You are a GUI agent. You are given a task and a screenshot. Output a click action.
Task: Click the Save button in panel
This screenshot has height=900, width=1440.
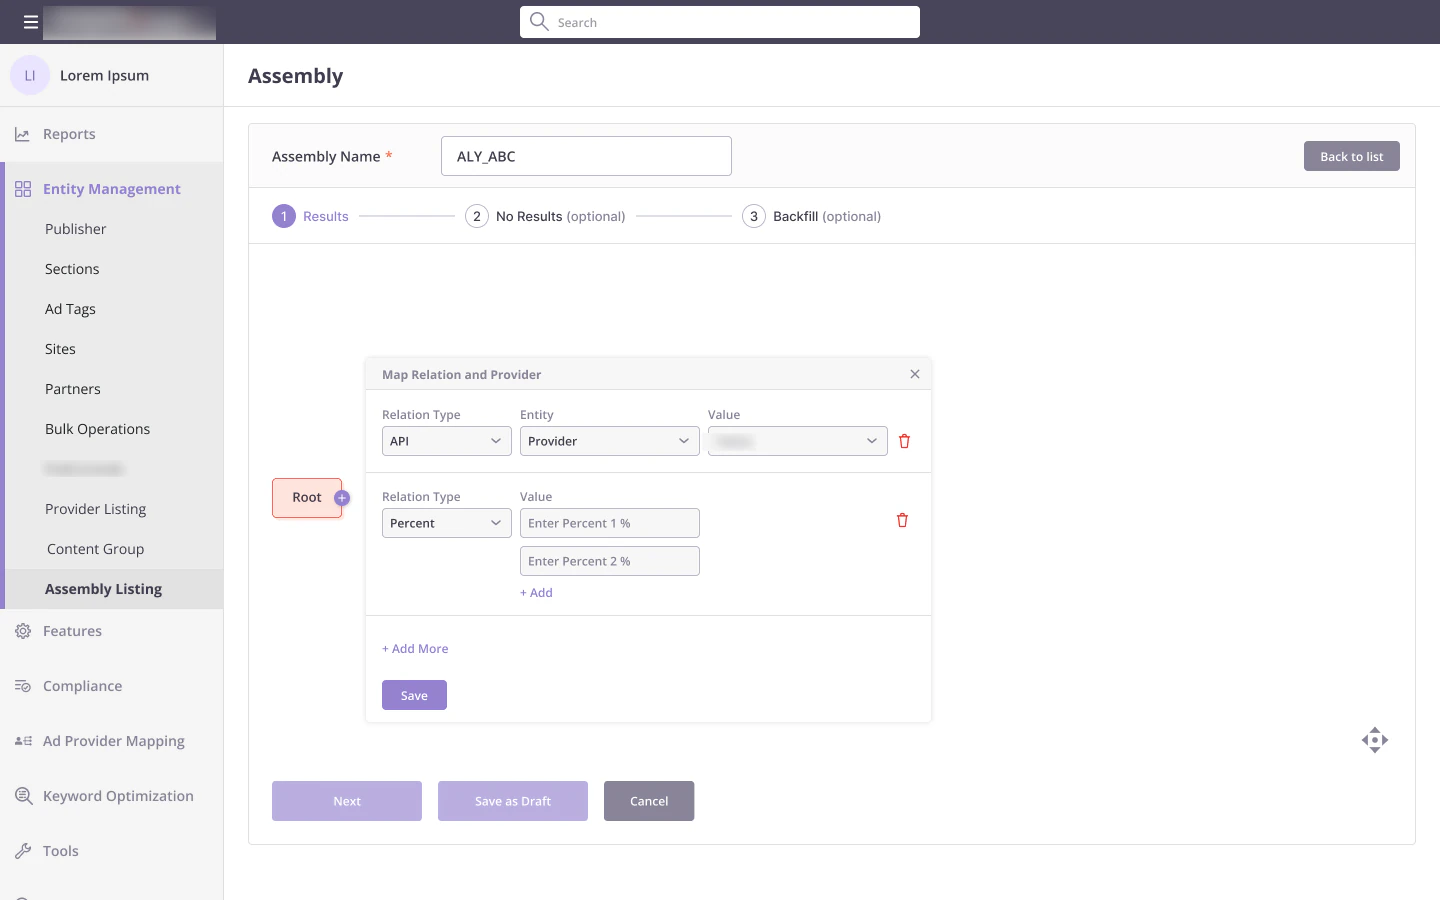(x=414, y=695)
